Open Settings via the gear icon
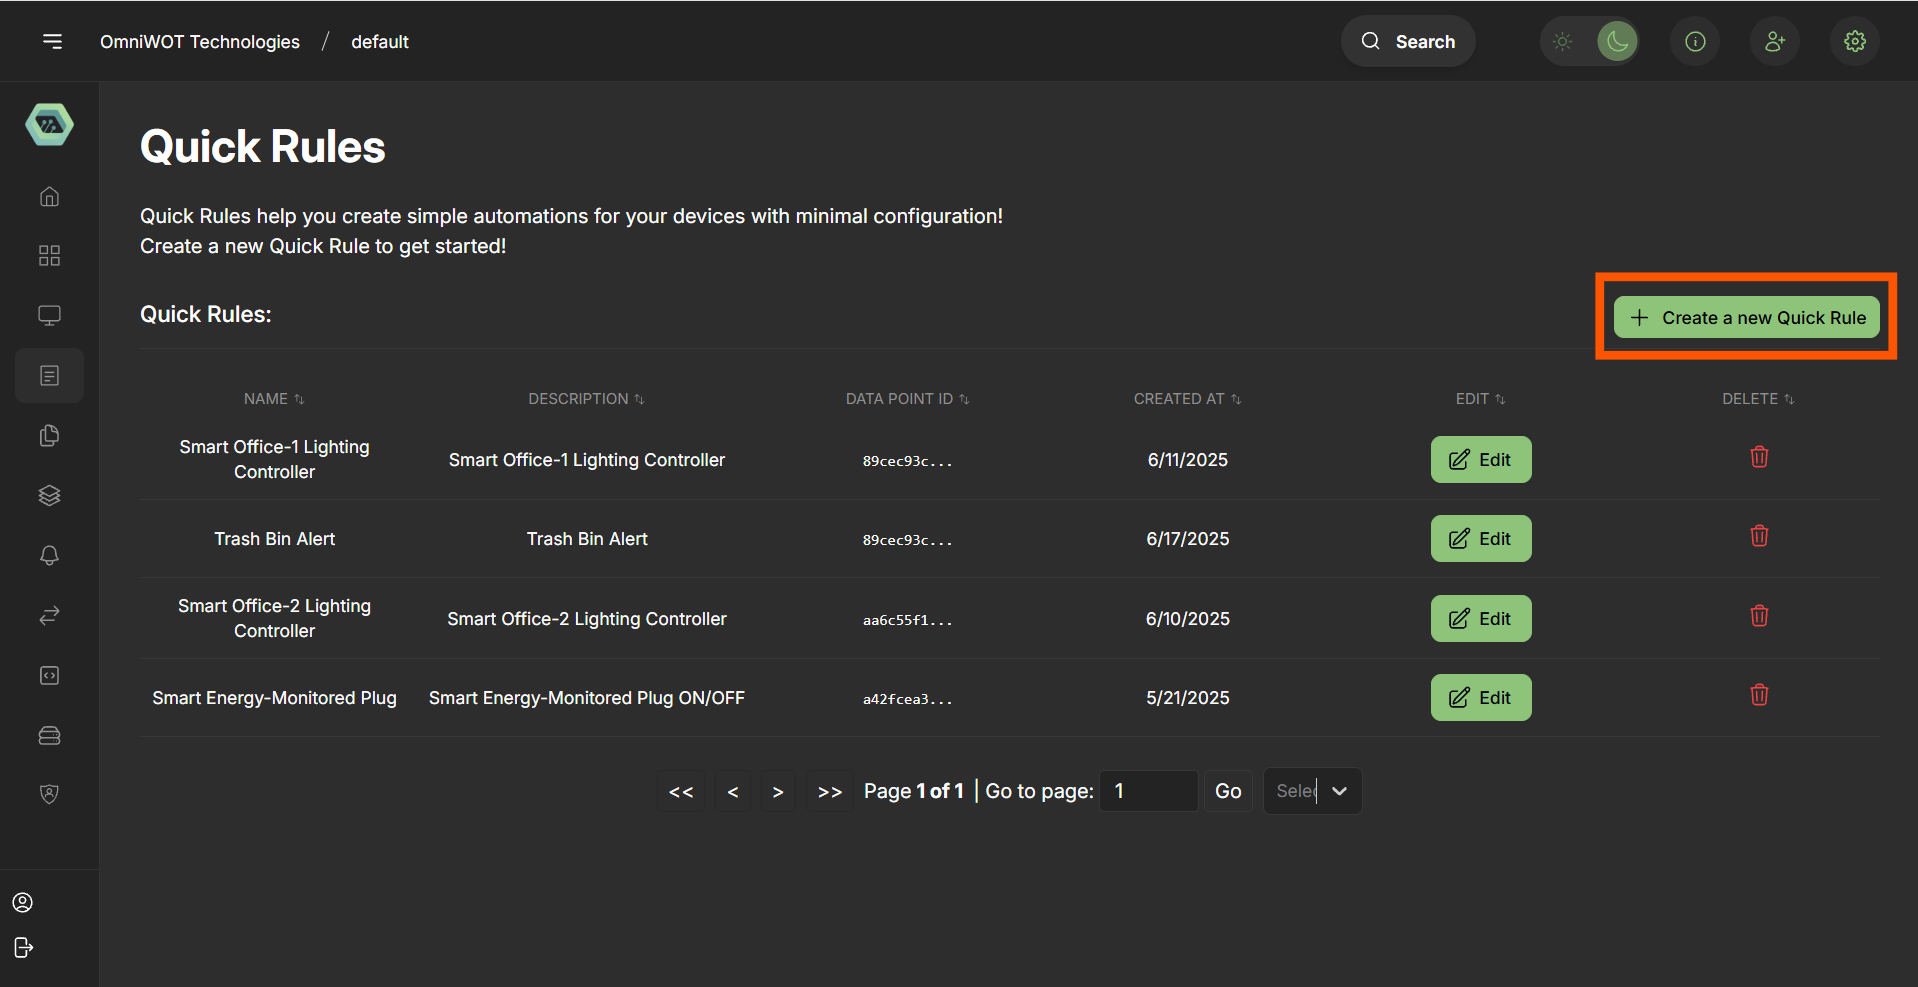 coord(1854,41)
